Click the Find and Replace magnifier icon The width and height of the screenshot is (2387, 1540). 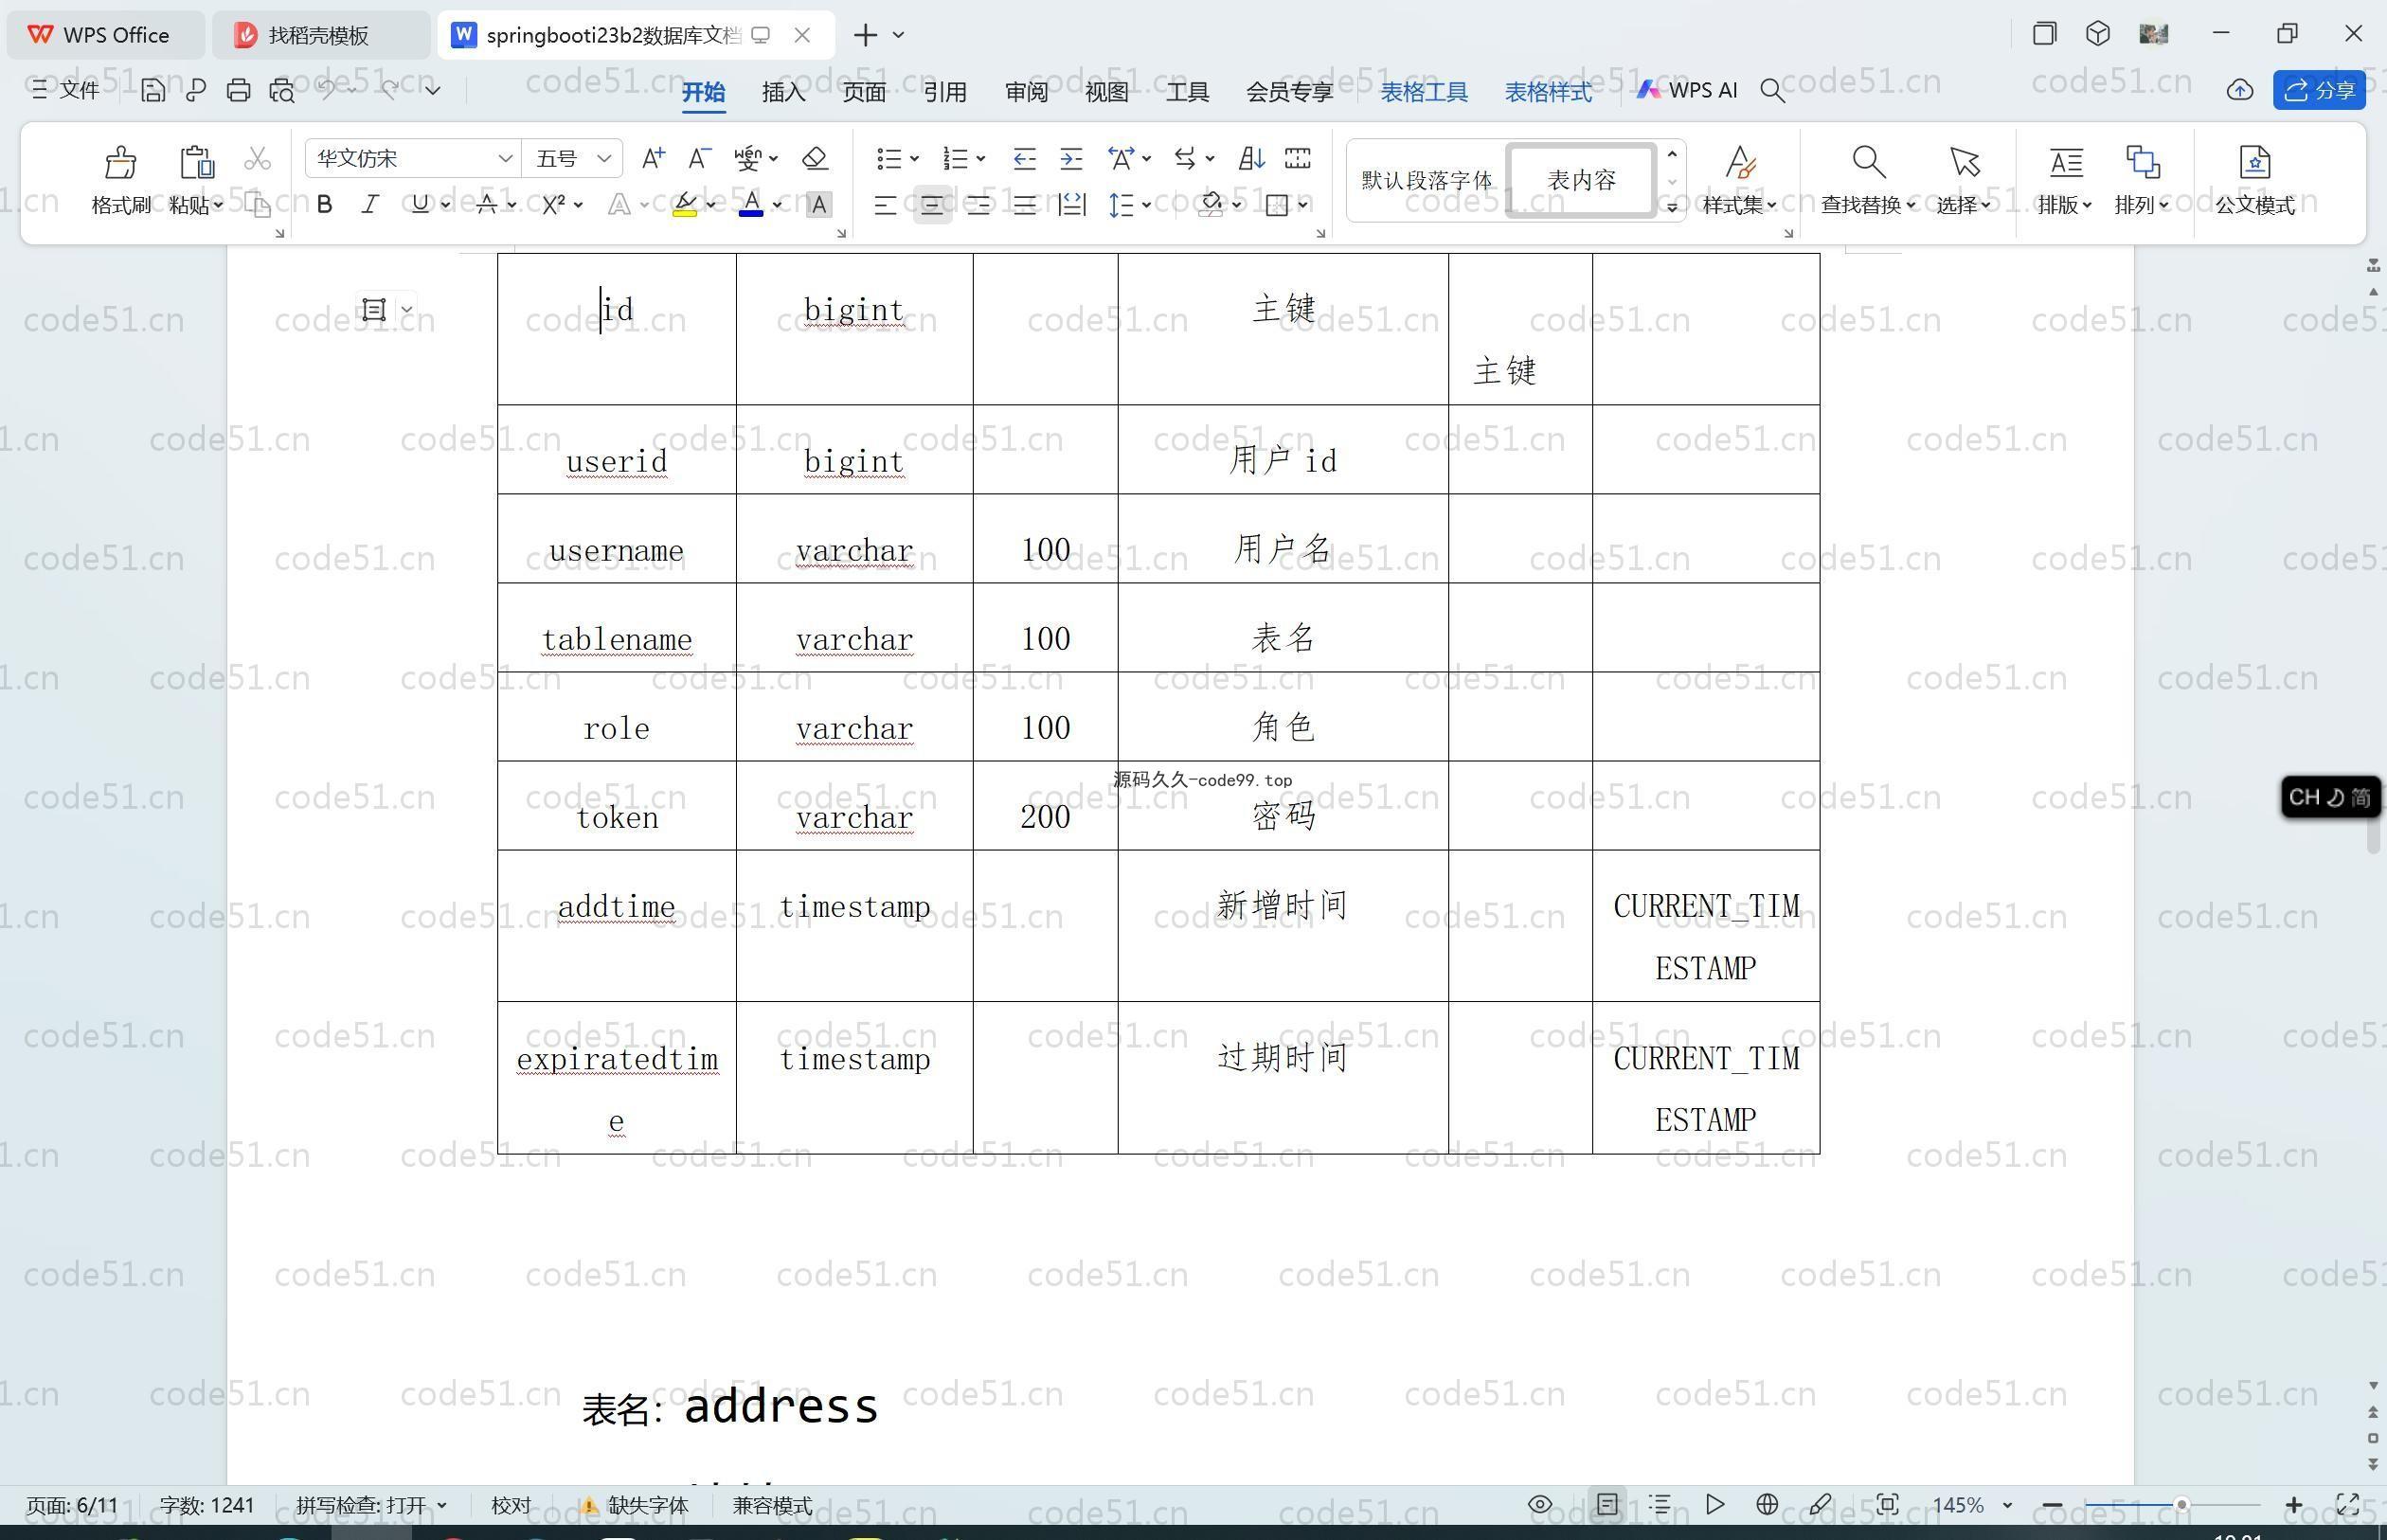point(1868,162)
